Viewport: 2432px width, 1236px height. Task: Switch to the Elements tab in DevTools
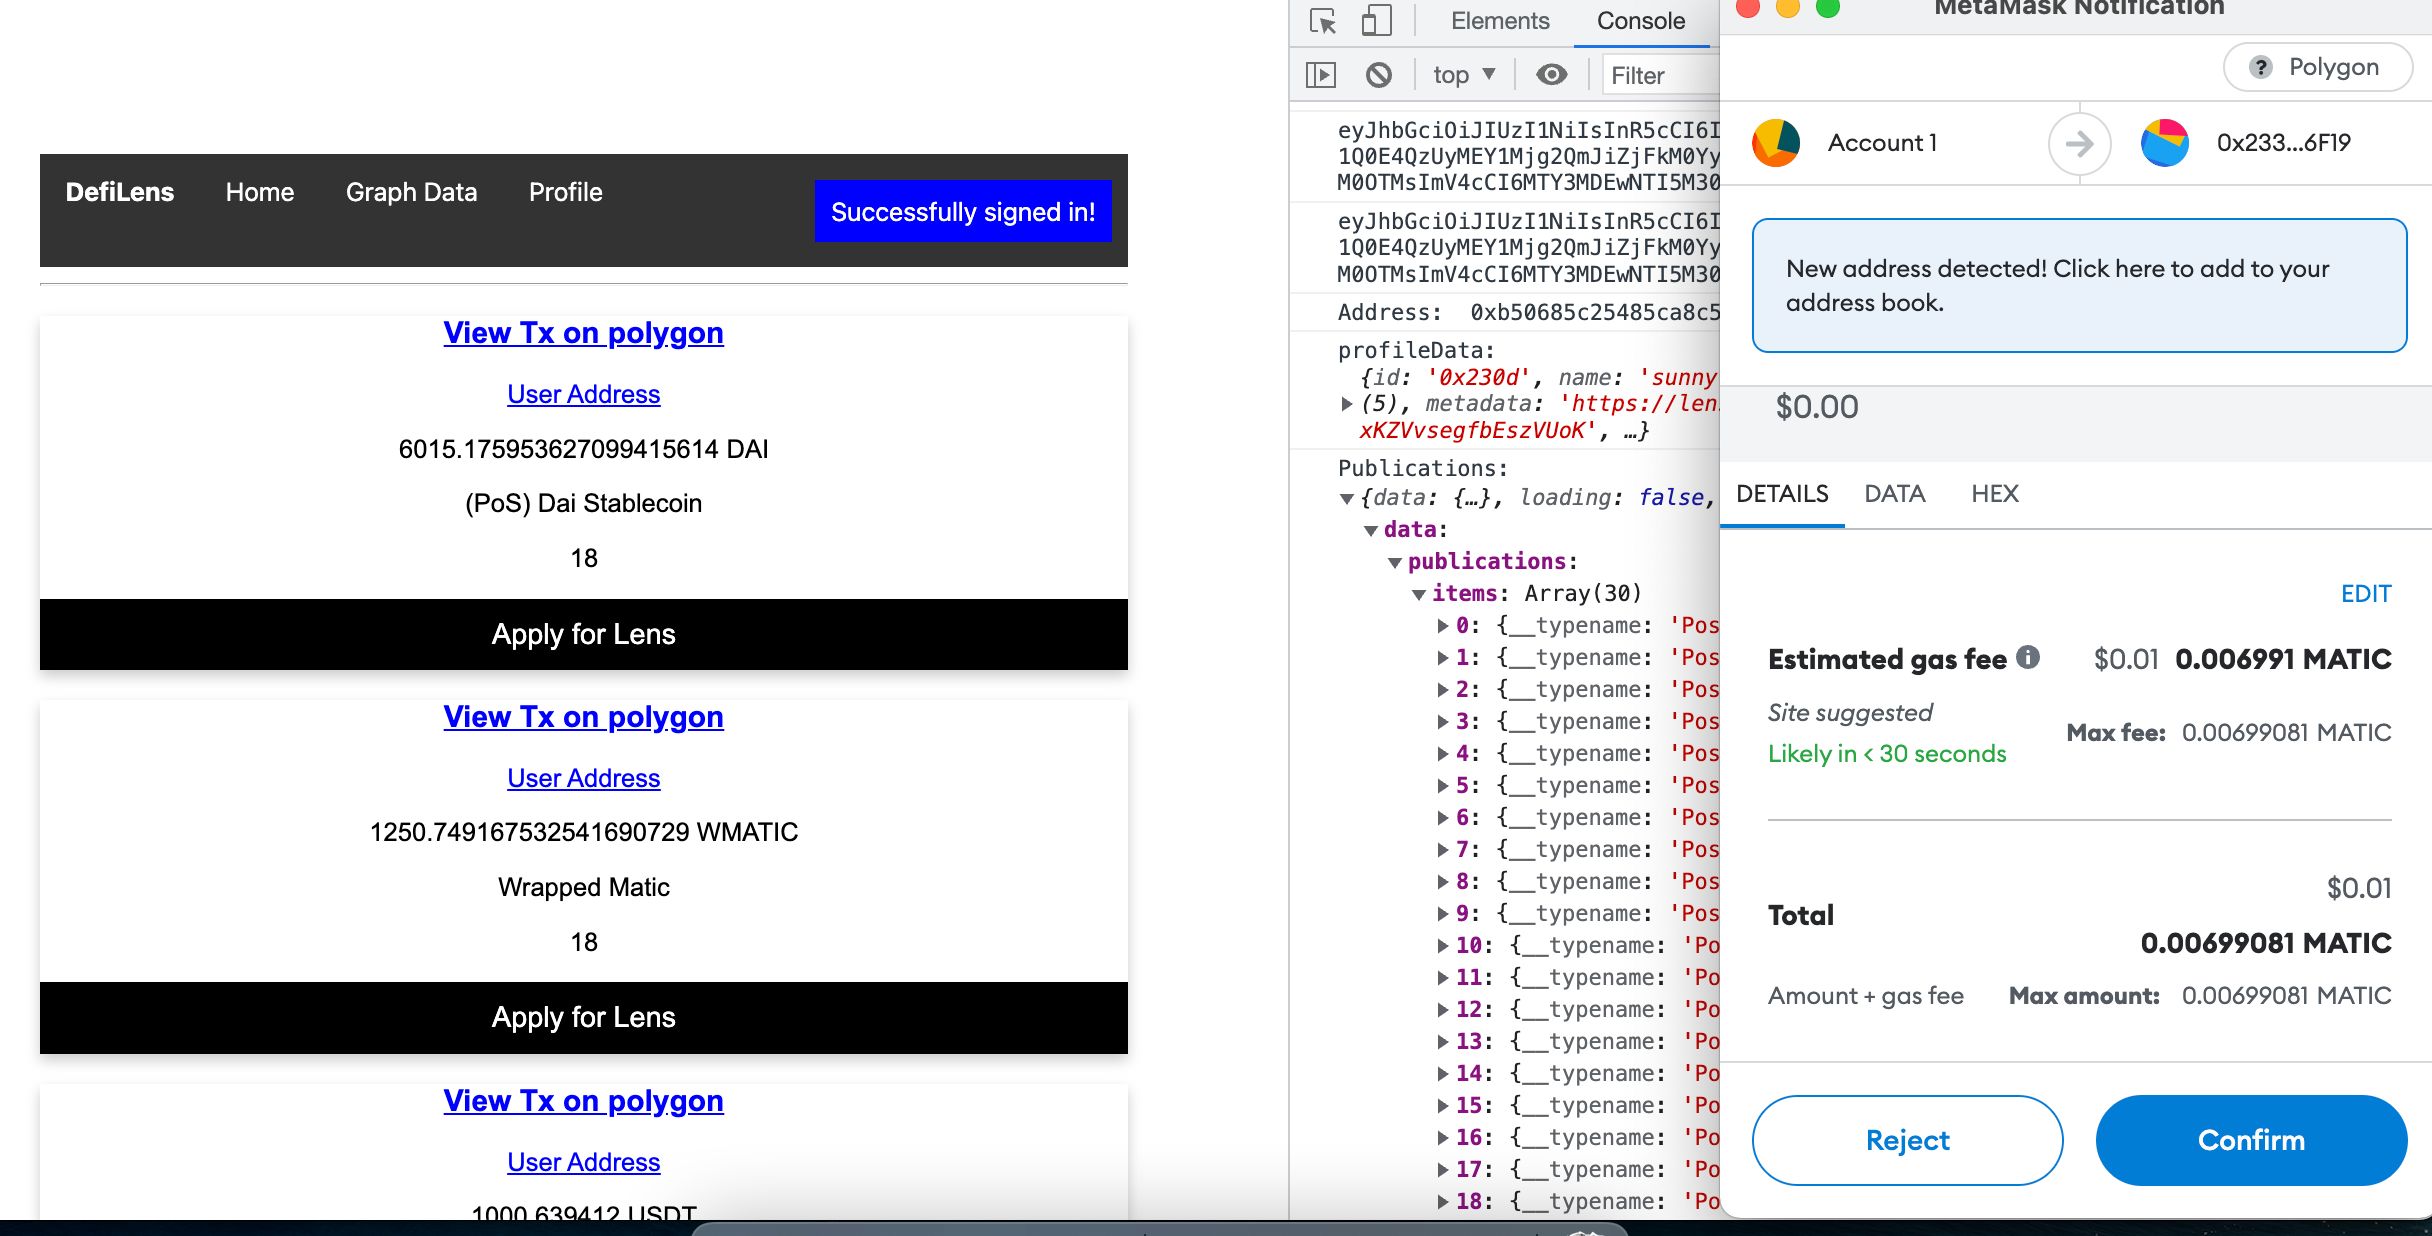coord(1499,21)
